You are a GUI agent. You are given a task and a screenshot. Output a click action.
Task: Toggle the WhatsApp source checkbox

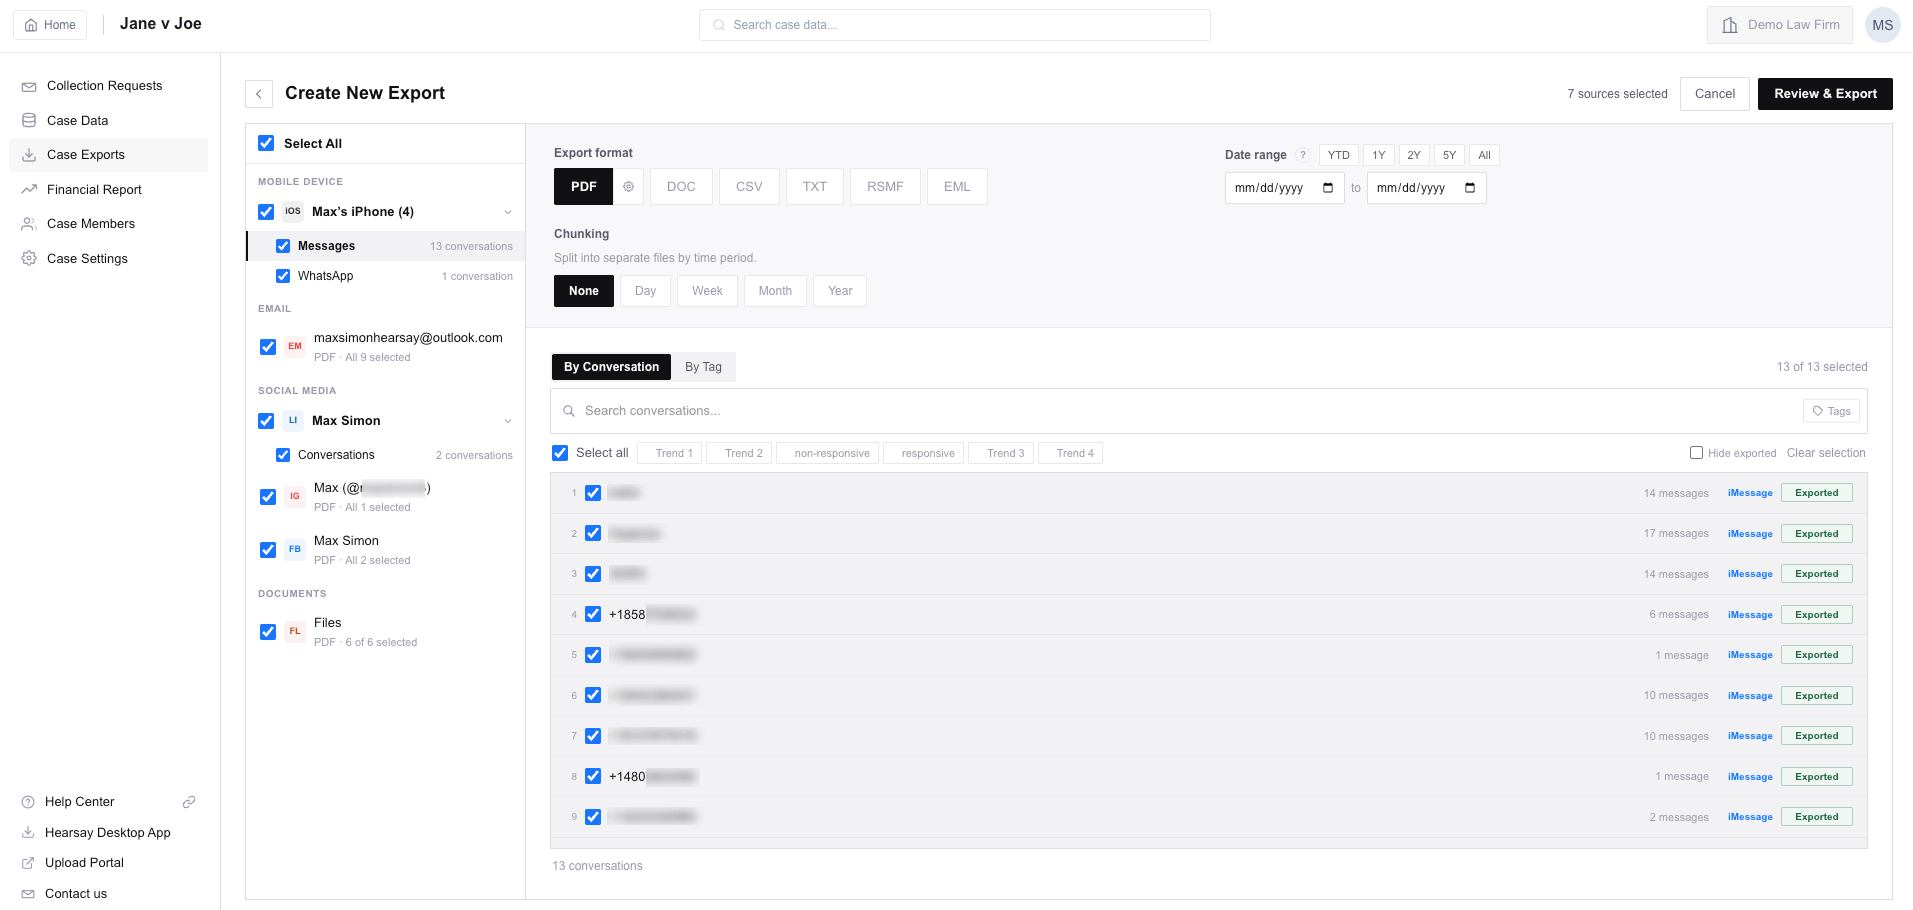tap(283, 276)
